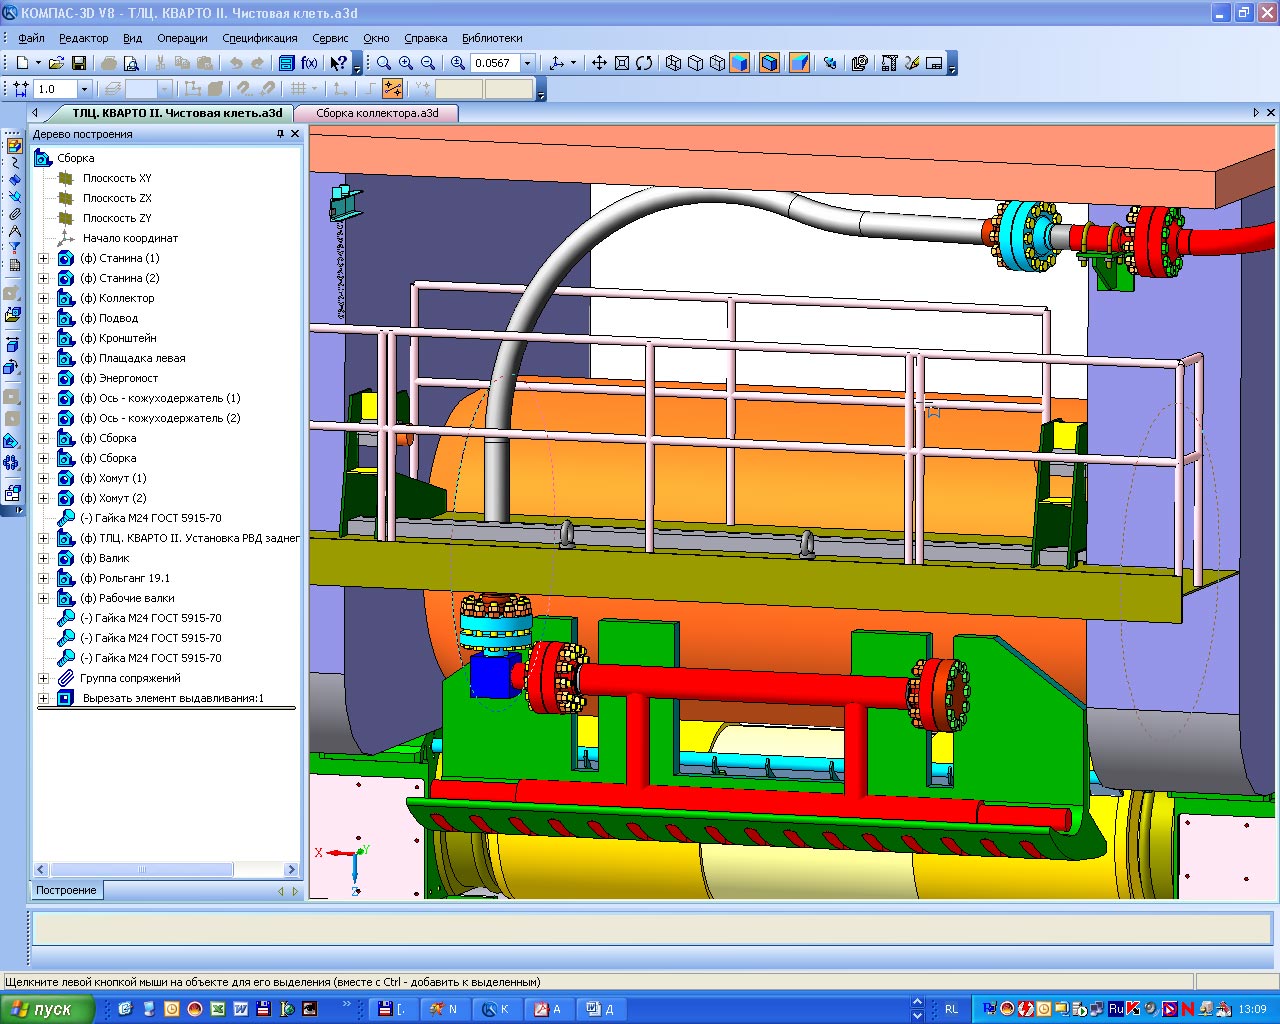The image size is (1280, 1024).
Task: Expand the Рабочие валки tree node
Action: [x=43, y=598]
